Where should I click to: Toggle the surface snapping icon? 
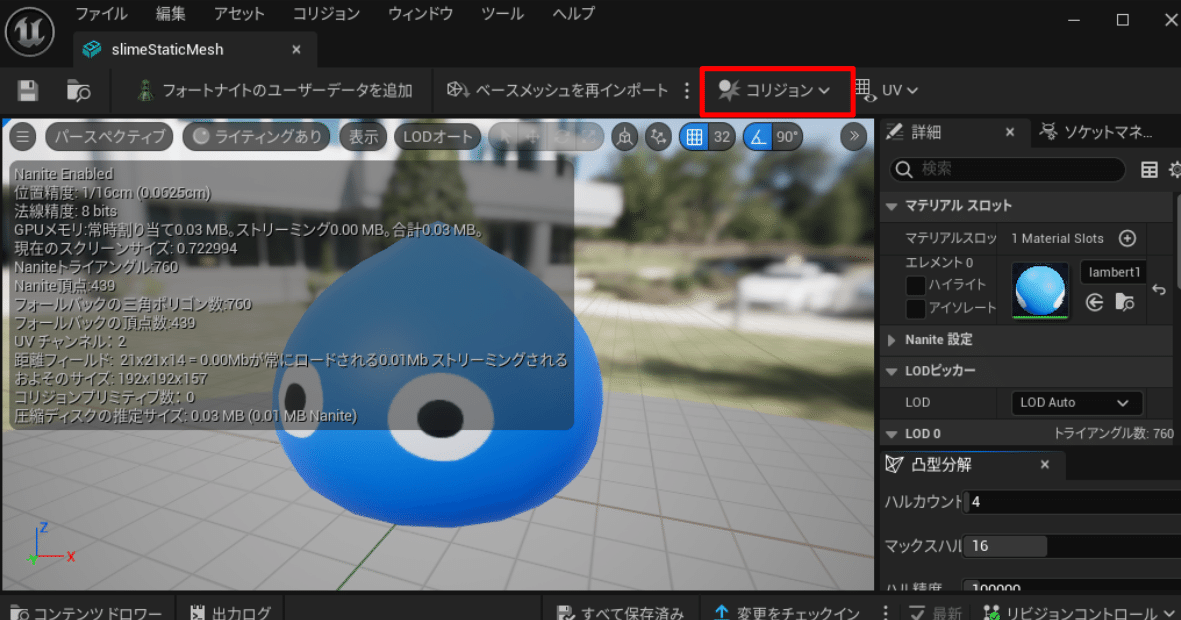point(658,136)
